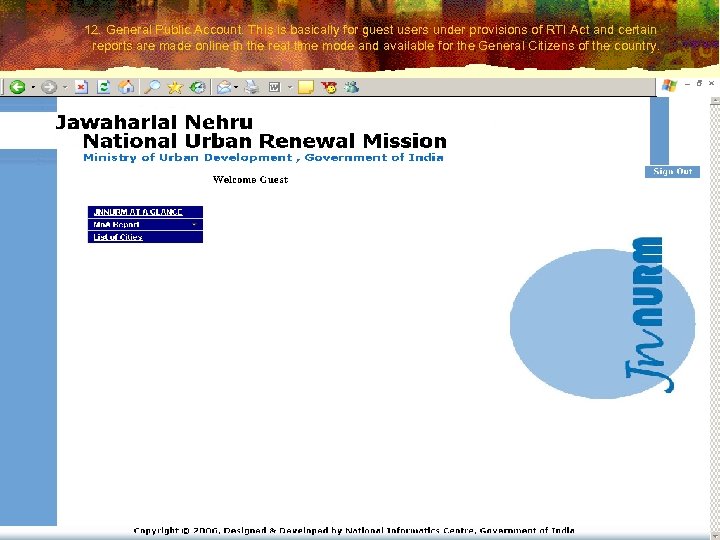Screen dimensions: 720x540
Task: Click the red-hat smiley toolbar icon
Action: [x=329, y=87]
